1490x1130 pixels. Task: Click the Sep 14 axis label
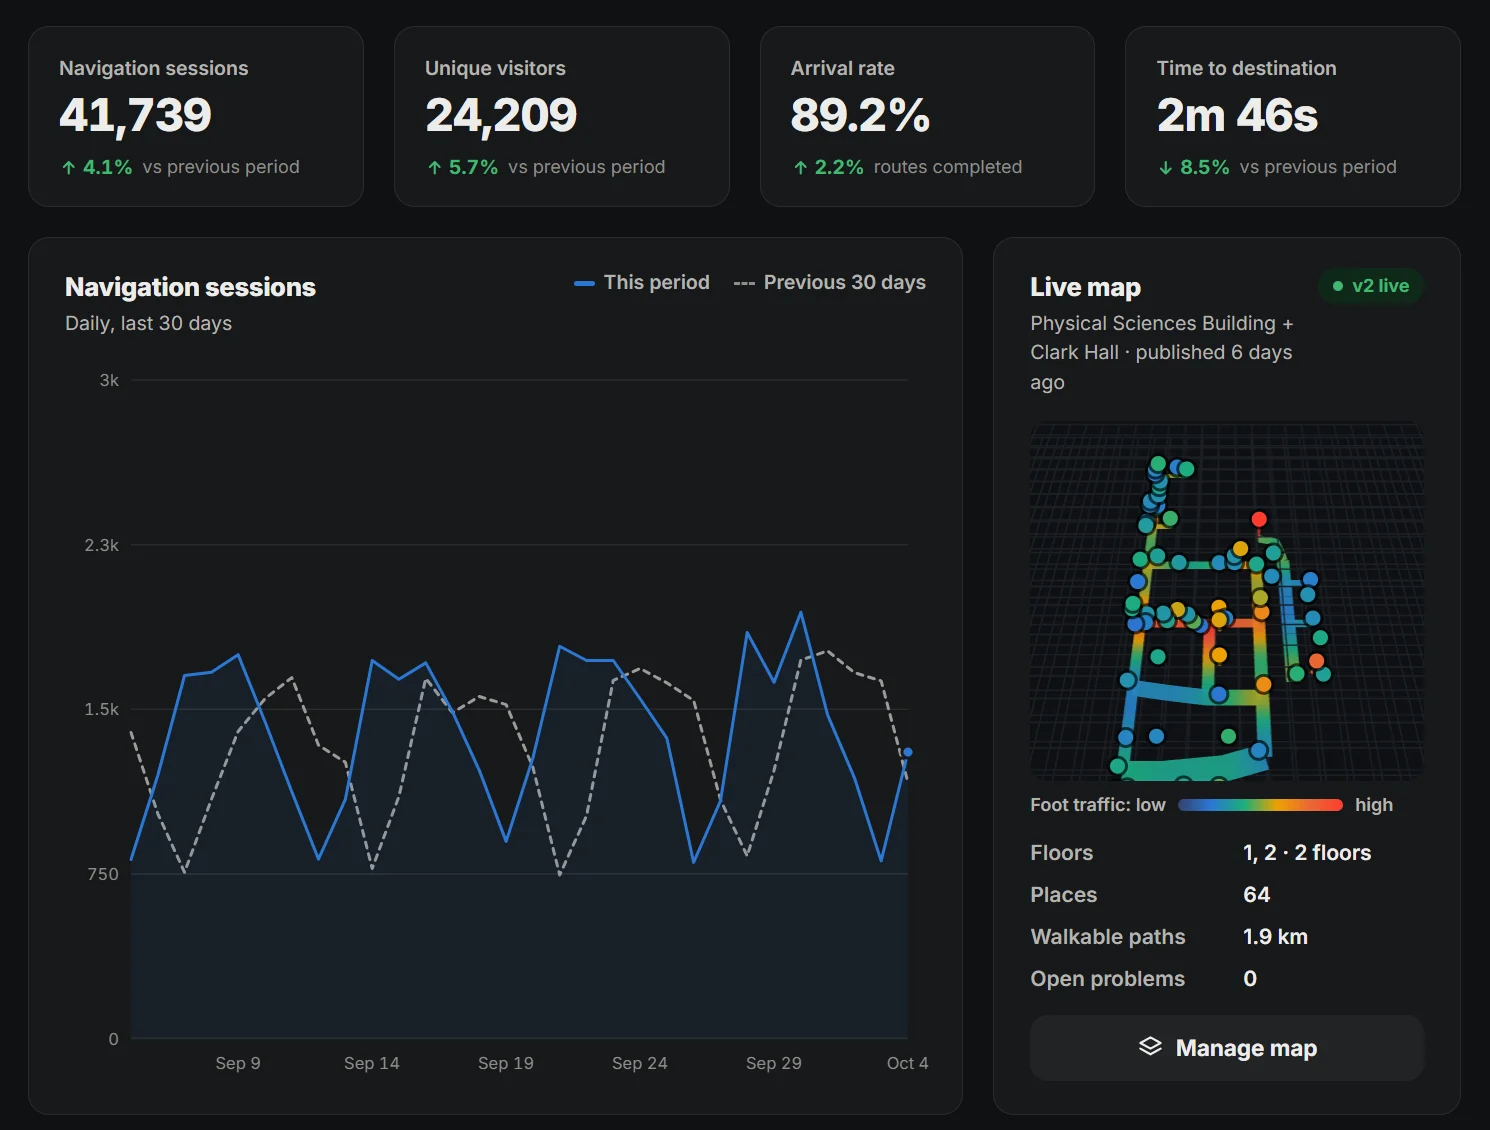[x=372, y=1063]
